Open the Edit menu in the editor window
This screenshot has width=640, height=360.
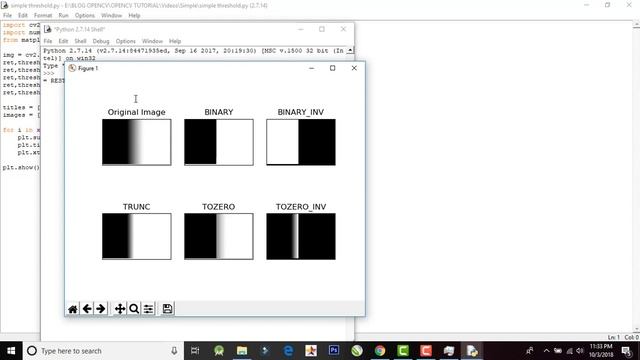coord(23,16)
